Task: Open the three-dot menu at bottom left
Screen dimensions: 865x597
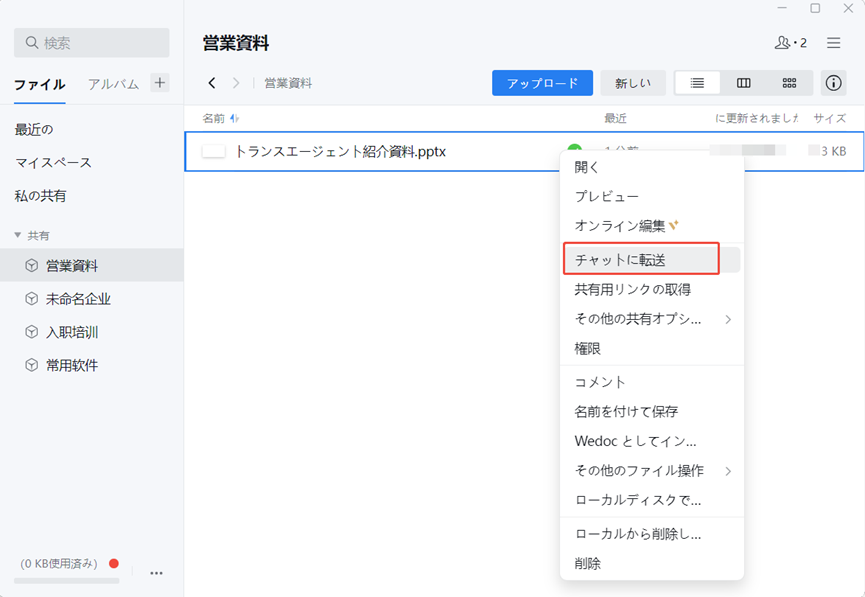Action: click(156, 573)
